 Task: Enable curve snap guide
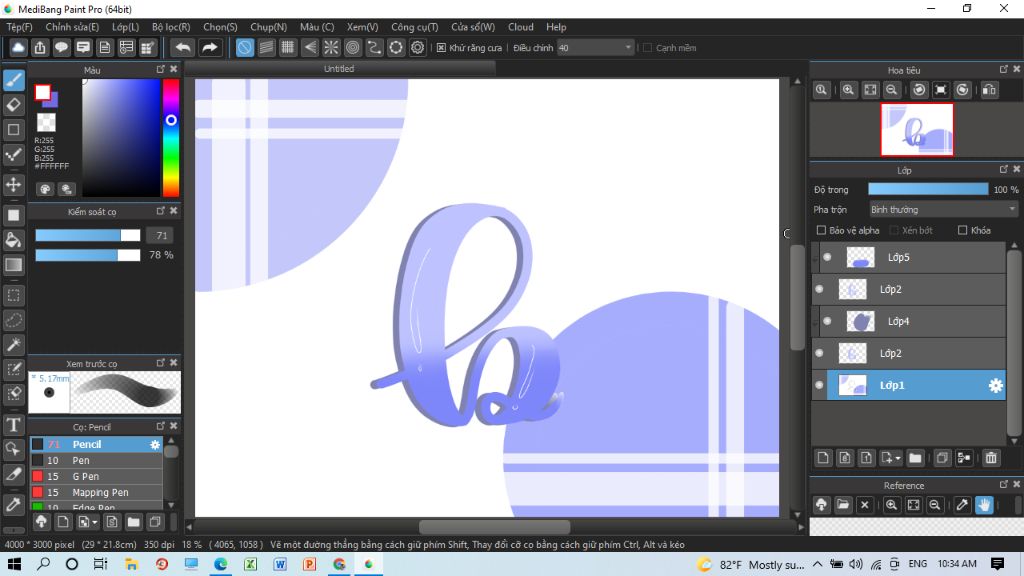tap(374, 48)
